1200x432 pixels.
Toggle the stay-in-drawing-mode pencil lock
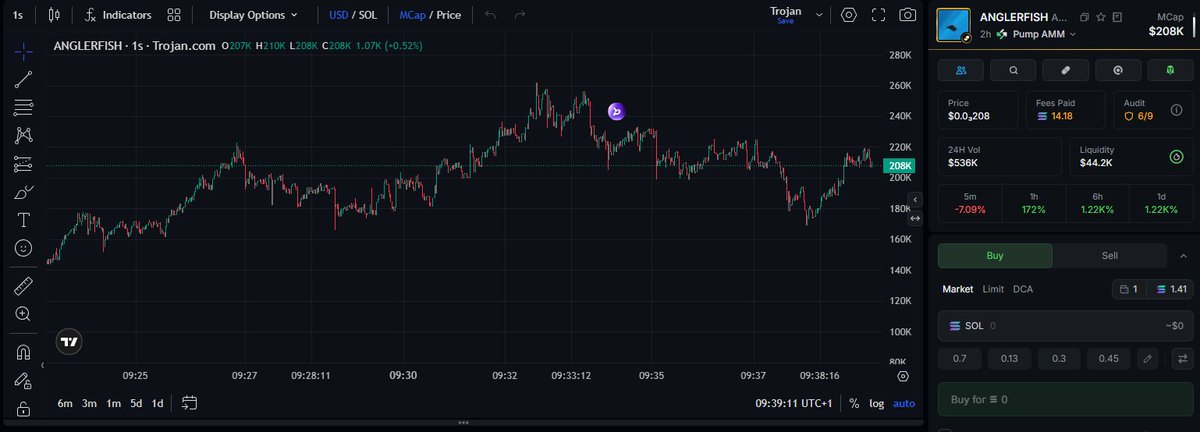[x=23, y=380]
